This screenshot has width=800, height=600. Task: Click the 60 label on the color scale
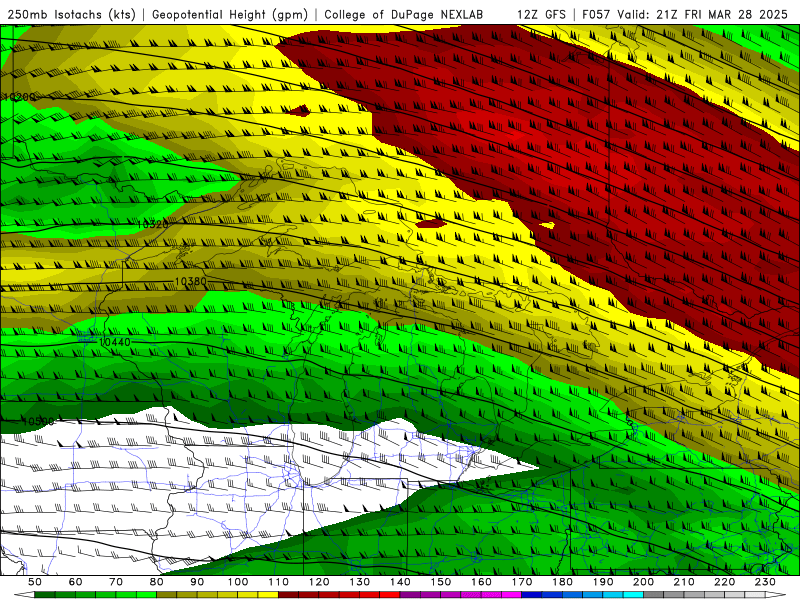[76, 582]
